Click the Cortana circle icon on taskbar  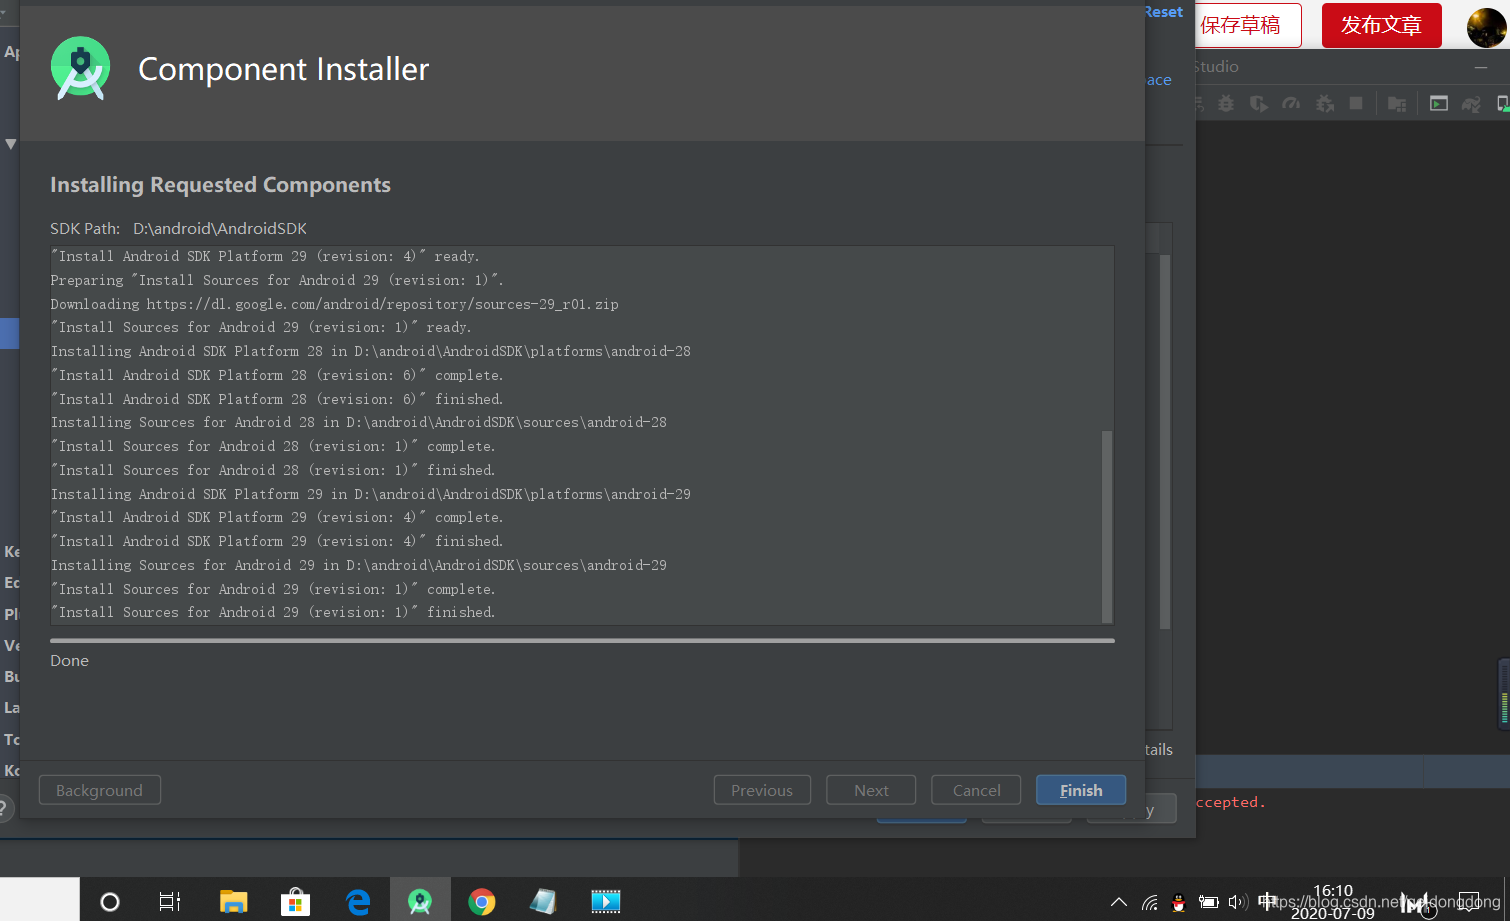click(110, 902)
